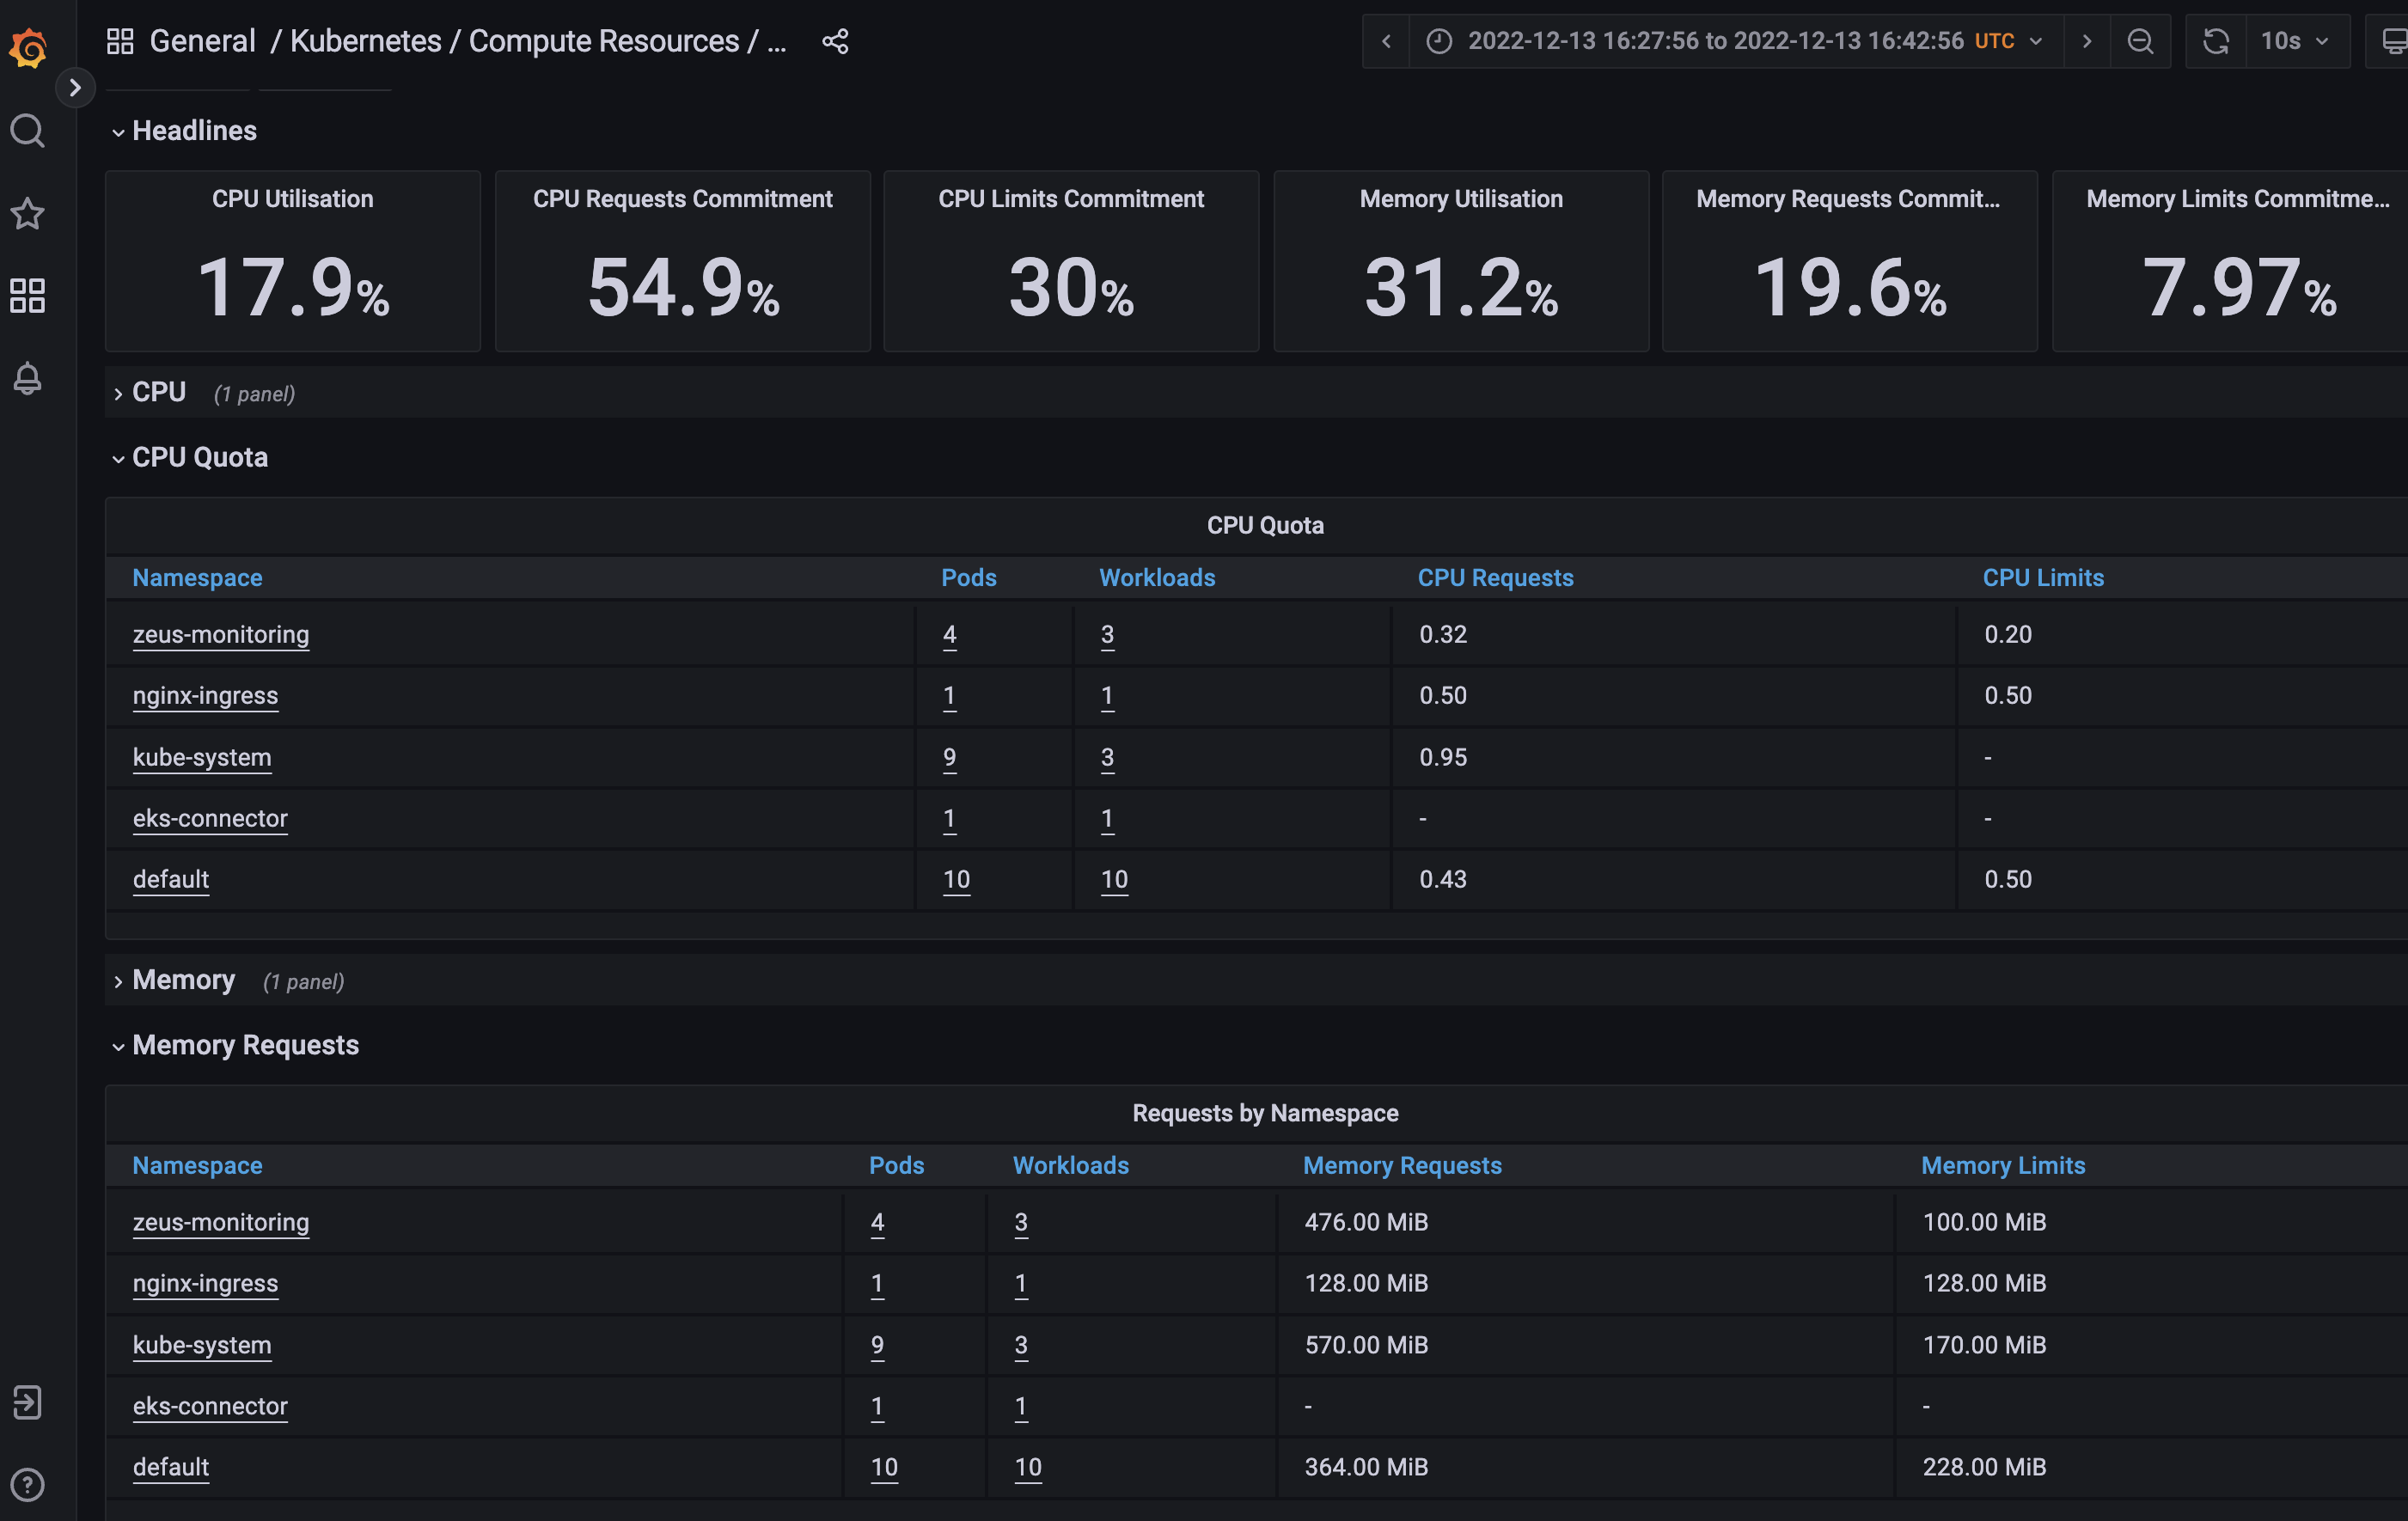Image resolution: width=2408 pixels, height=1521 pixels.
Task: Open the Alerting bell icon
Action: pos(28,378)
